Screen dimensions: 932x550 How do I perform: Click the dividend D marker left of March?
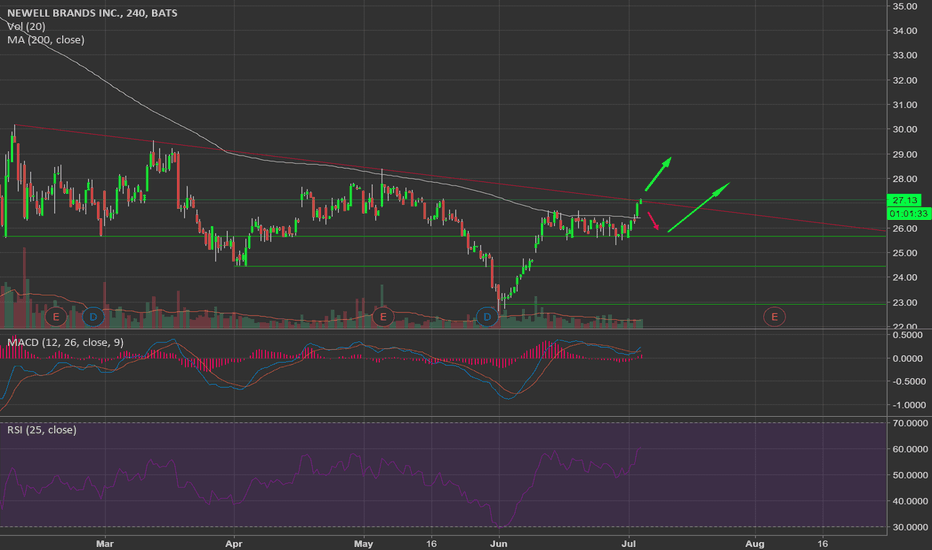(93, 317)
